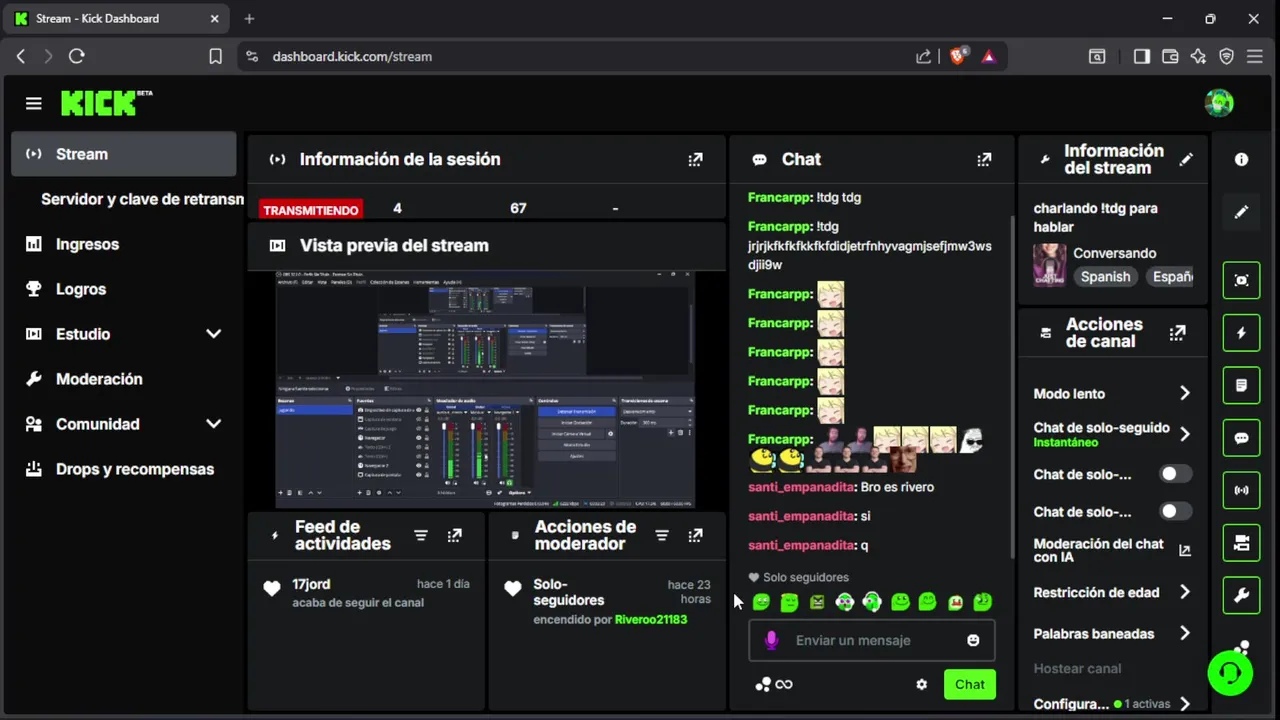This screenshot has width=1280, height=720.
Task: Click the green Chat send button
Action: [969, 684]
